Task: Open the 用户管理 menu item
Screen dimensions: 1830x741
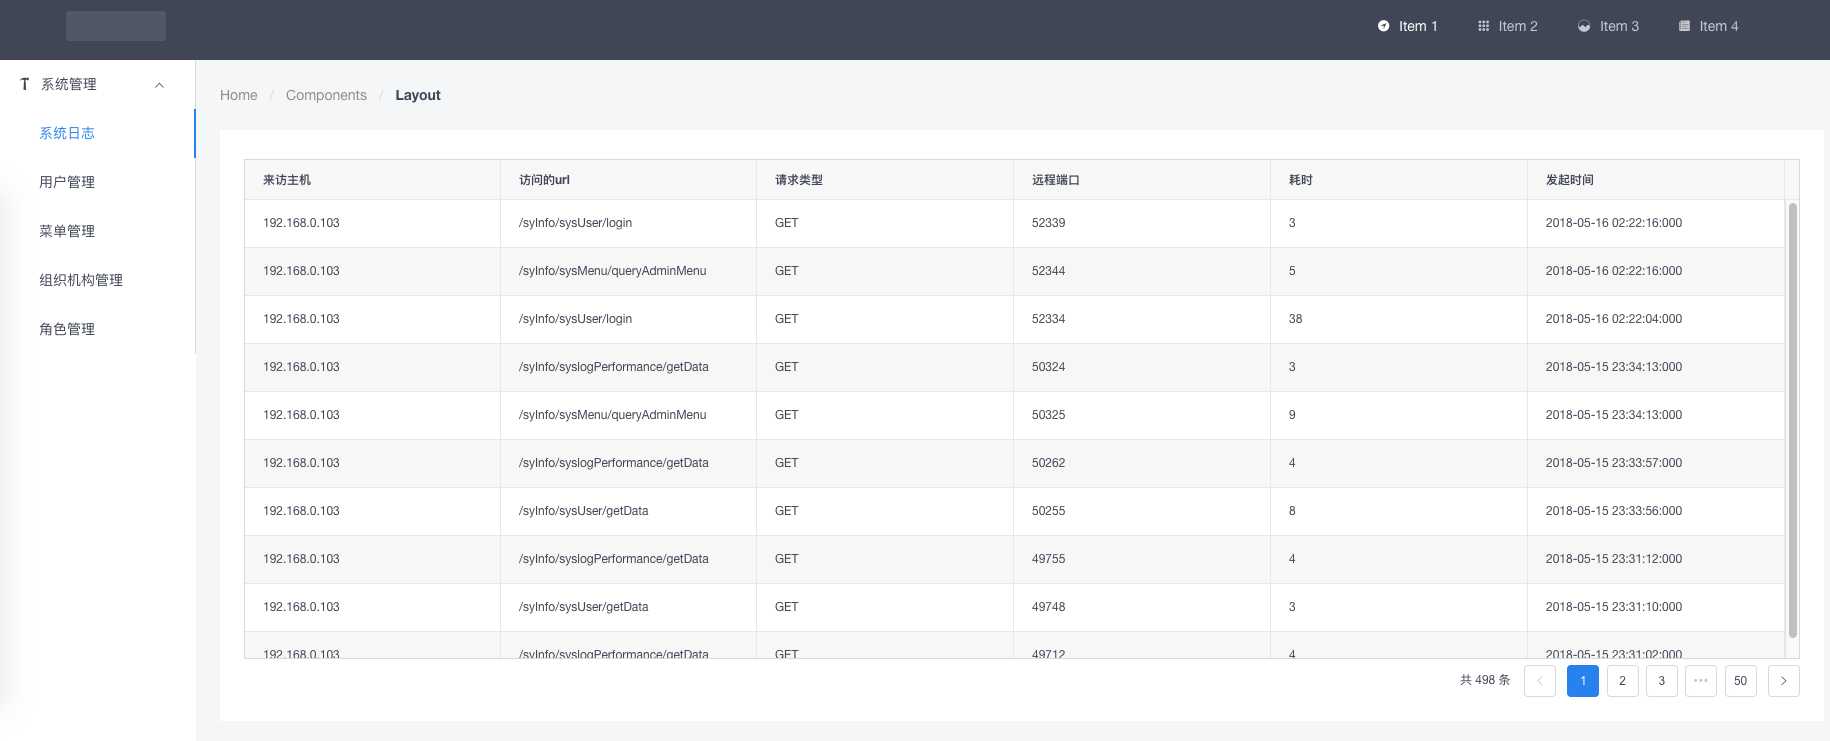Action: pyautogui.click(x=97, y=182)
